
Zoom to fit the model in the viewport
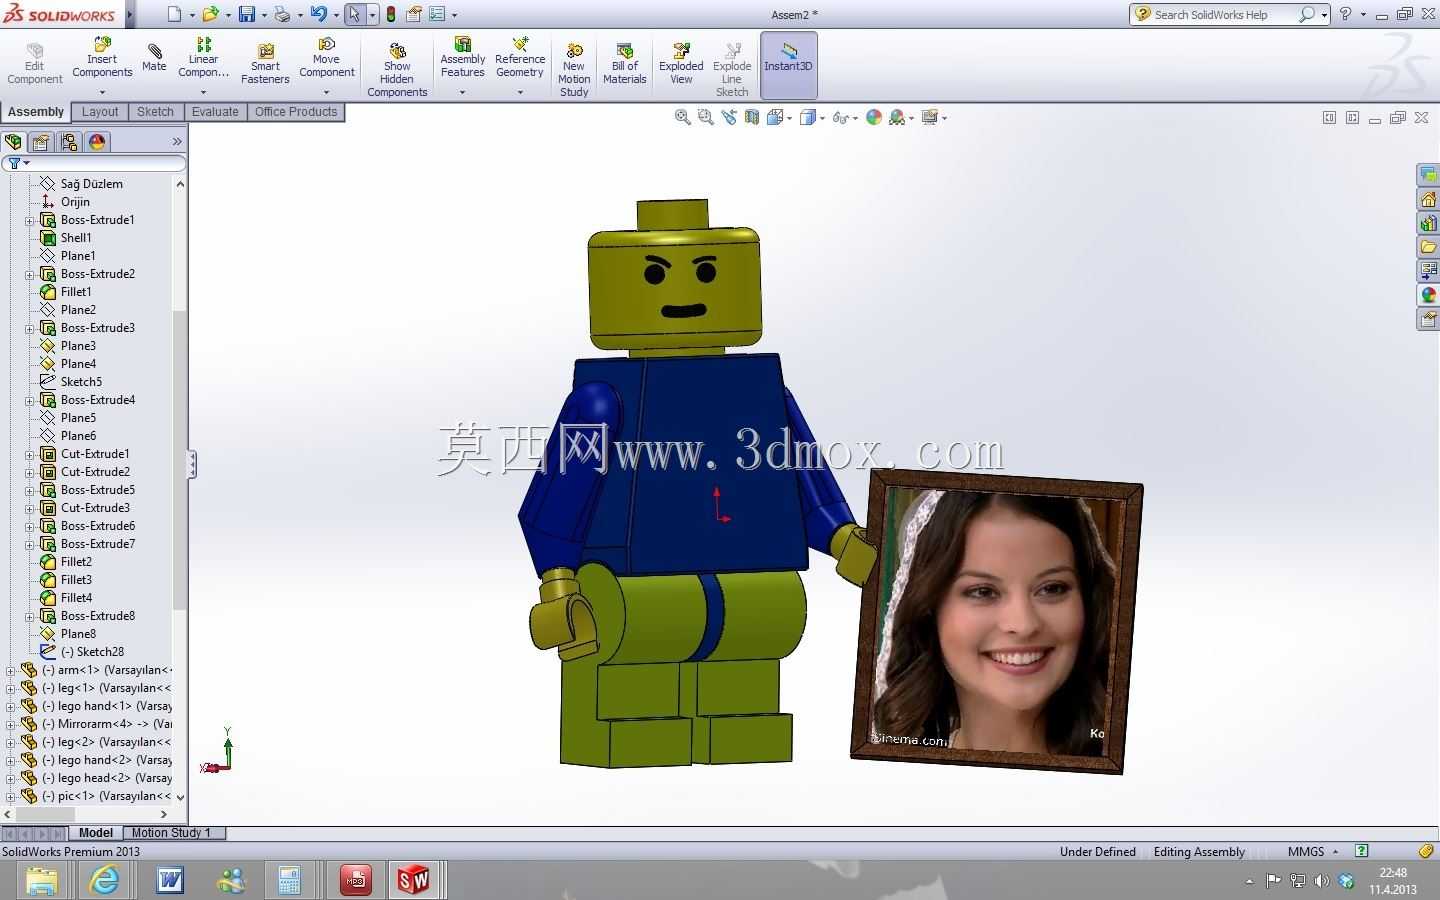[x=683, y=117]
